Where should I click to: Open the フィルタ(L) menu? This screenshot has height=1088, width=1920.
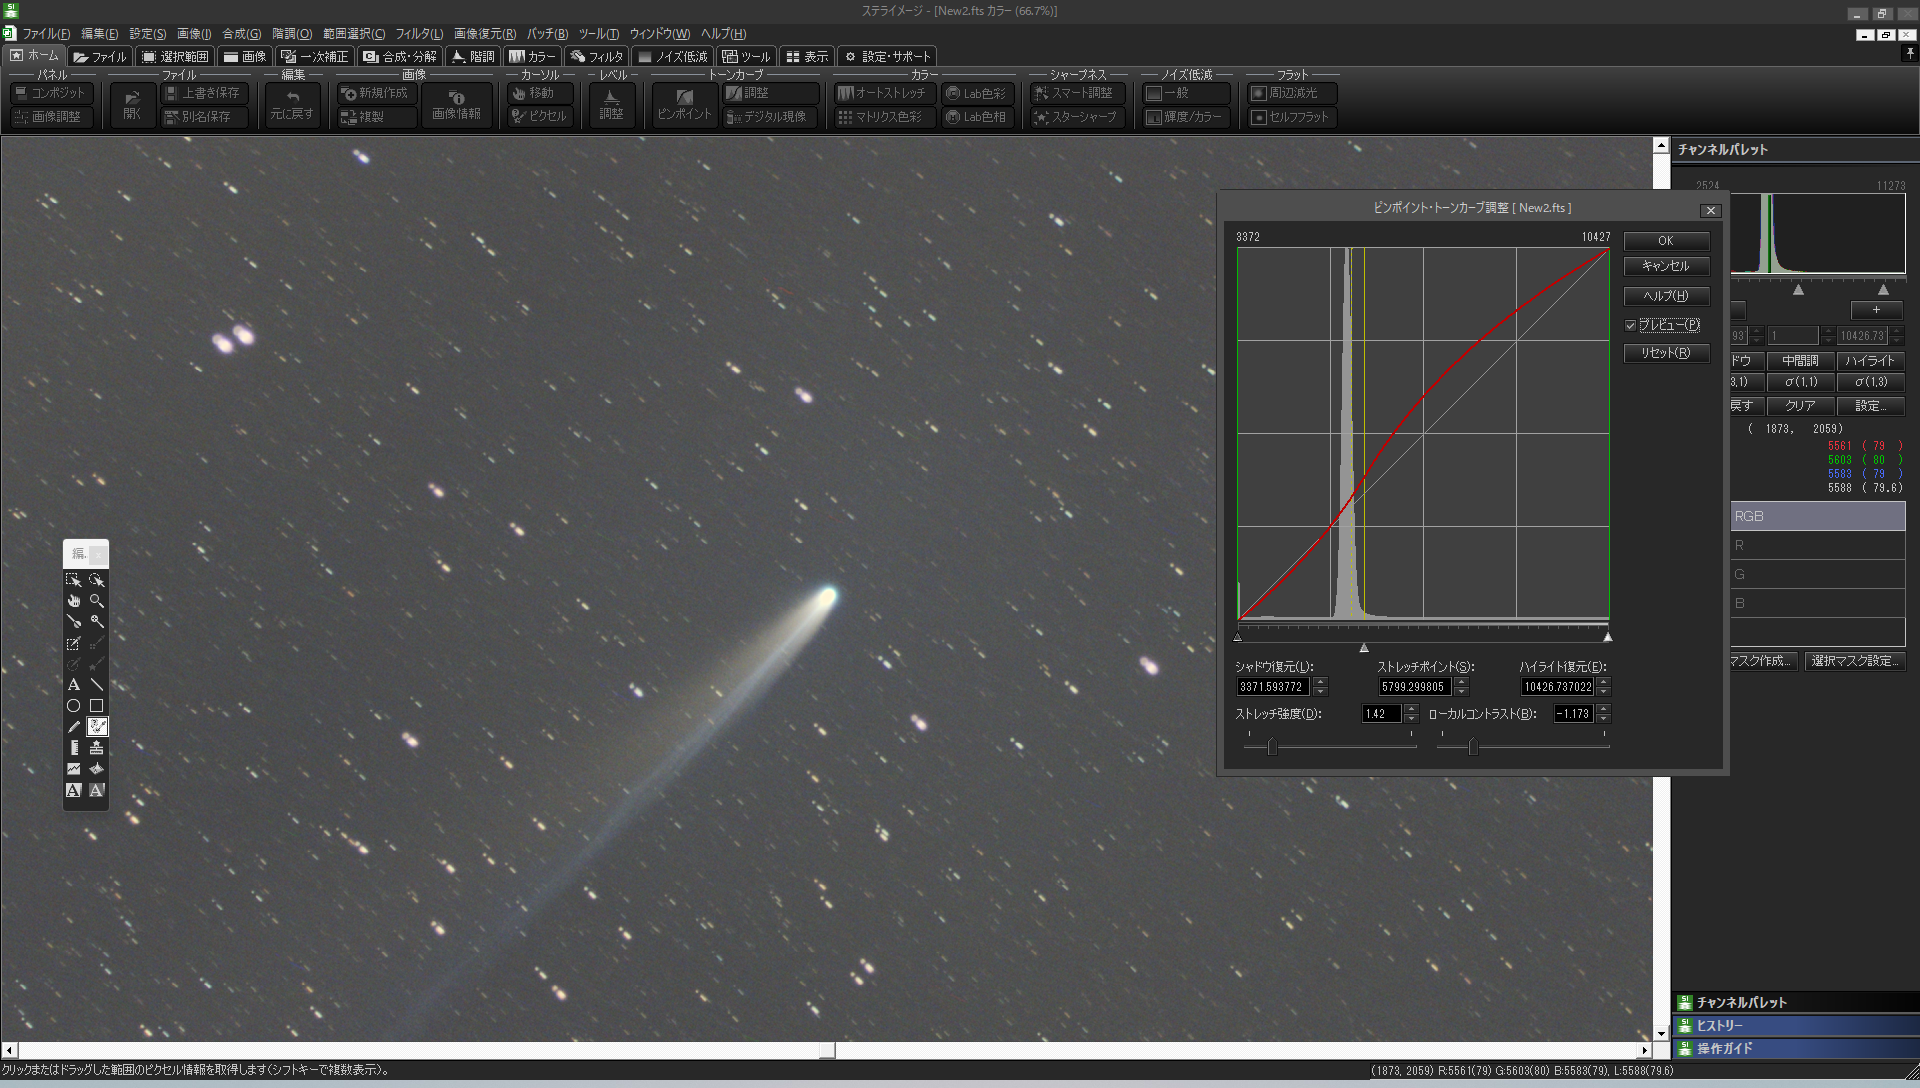(x=418, y=34)
